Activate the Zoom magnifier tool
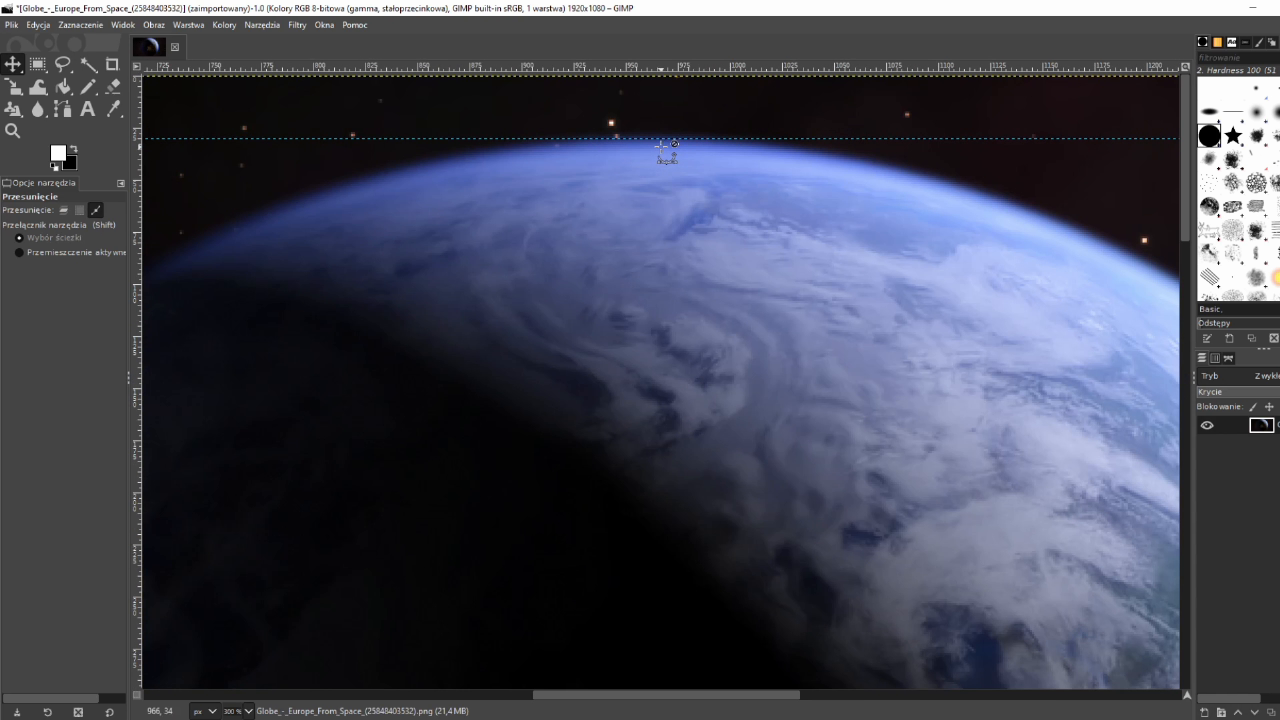Viewport: 1280px width, 720px height. pos(13,131)
